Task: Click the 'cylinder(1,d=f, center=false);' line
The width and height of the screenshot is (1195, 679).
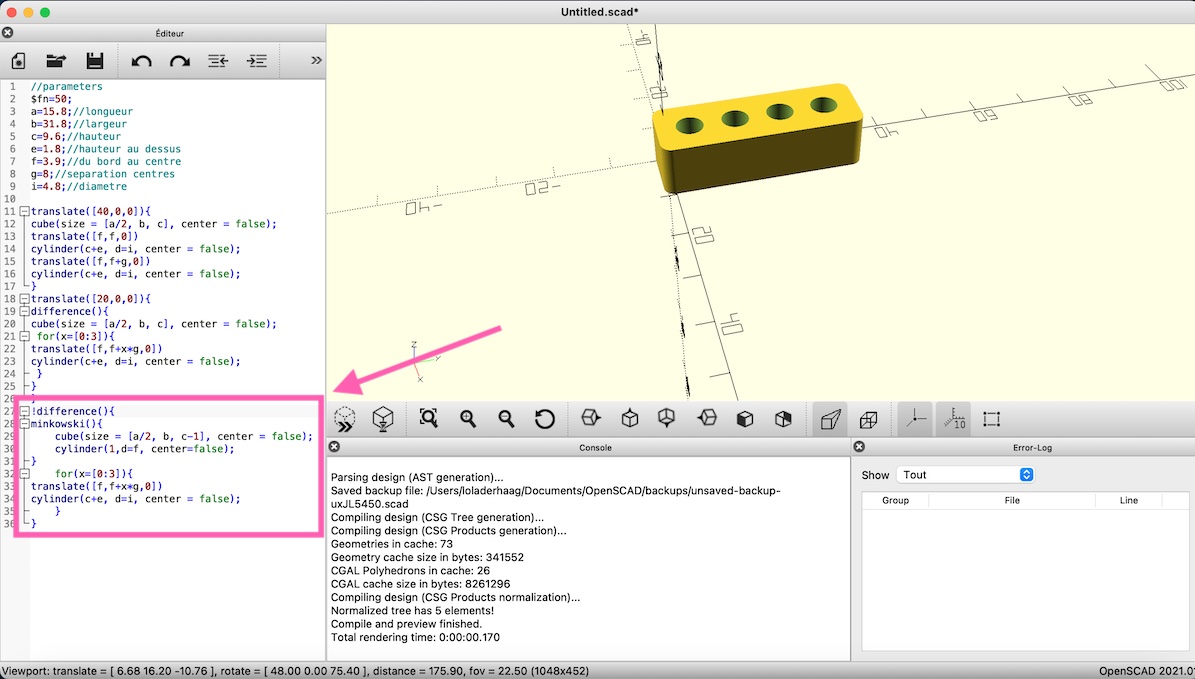Action: tap(145, 449)
